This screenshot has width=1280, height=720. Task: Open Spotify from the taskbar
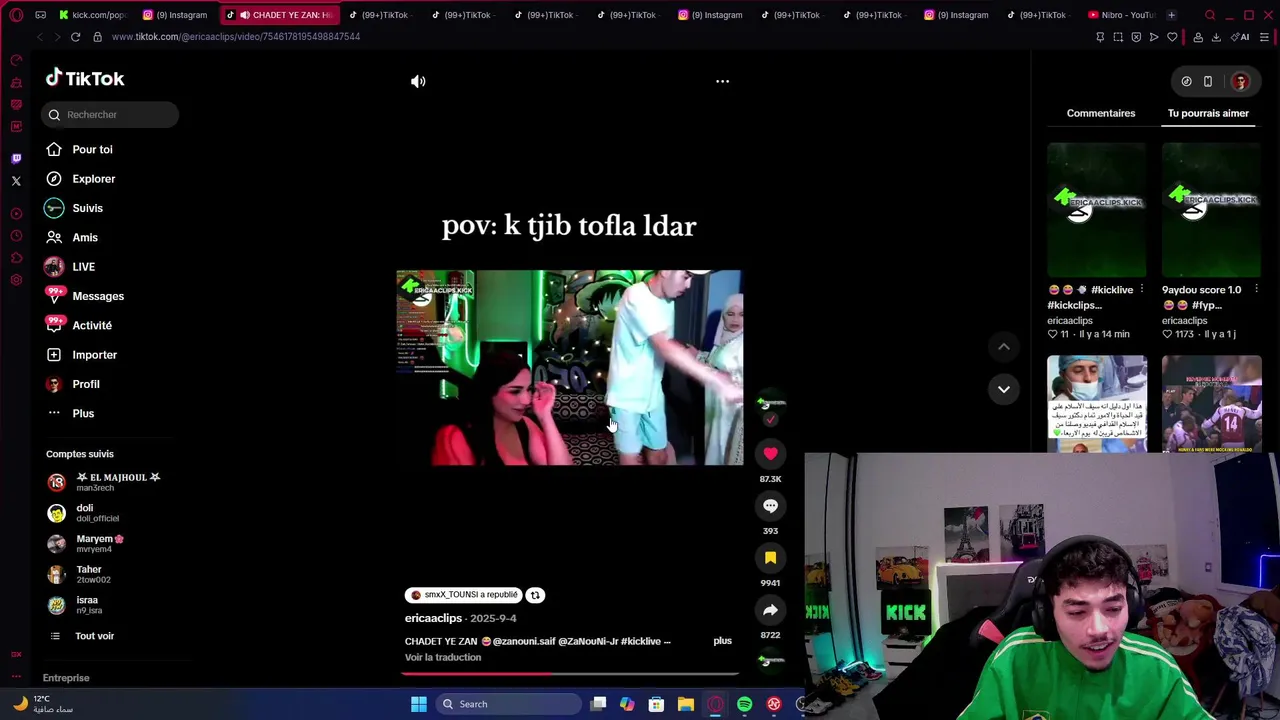pos(744,704)
